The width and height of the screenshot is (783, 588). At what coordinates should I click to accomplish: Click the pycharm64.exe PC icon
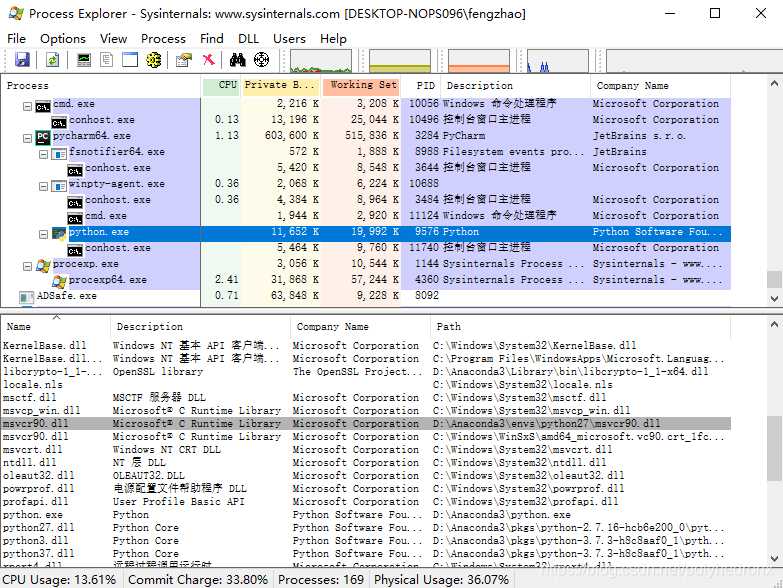coord(42,136)
